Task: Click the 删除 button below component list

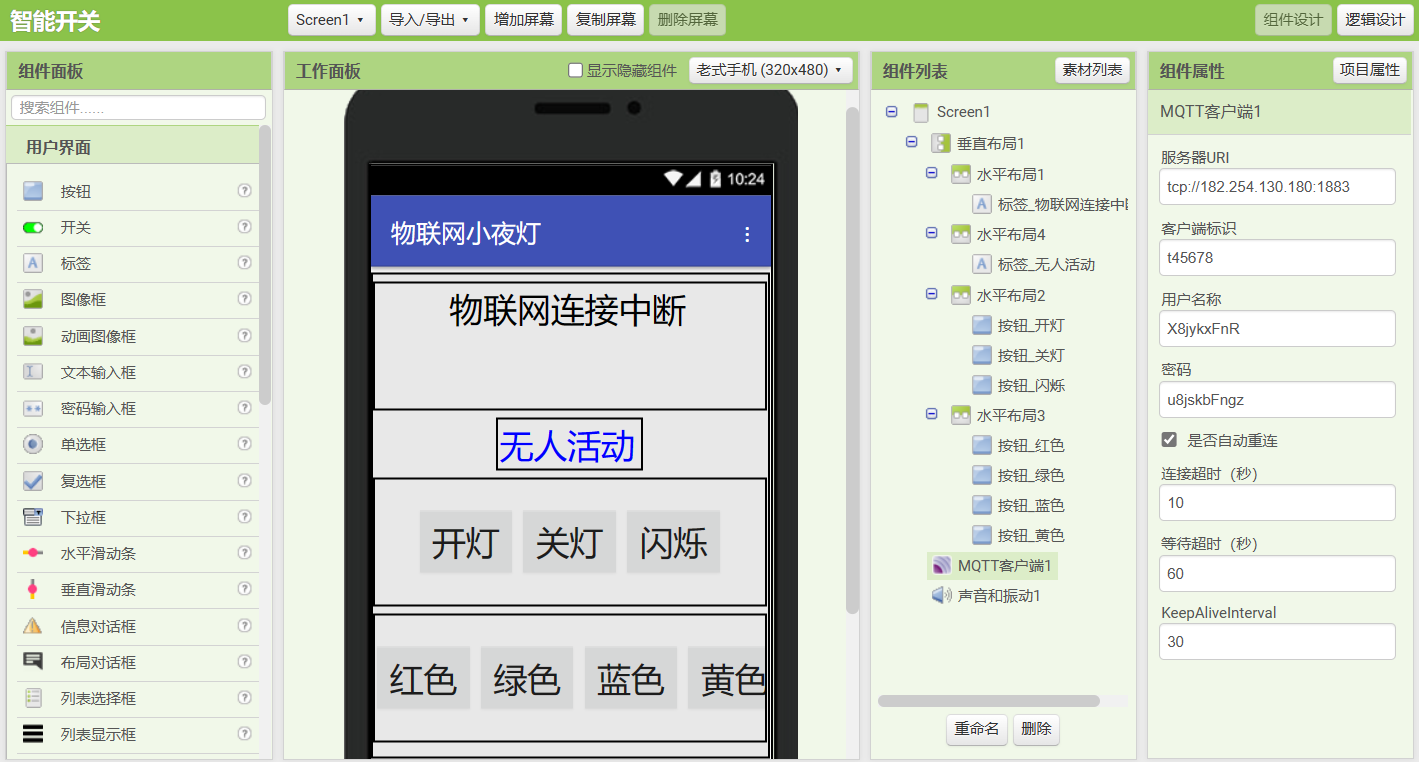Action: pos(1036,729)
